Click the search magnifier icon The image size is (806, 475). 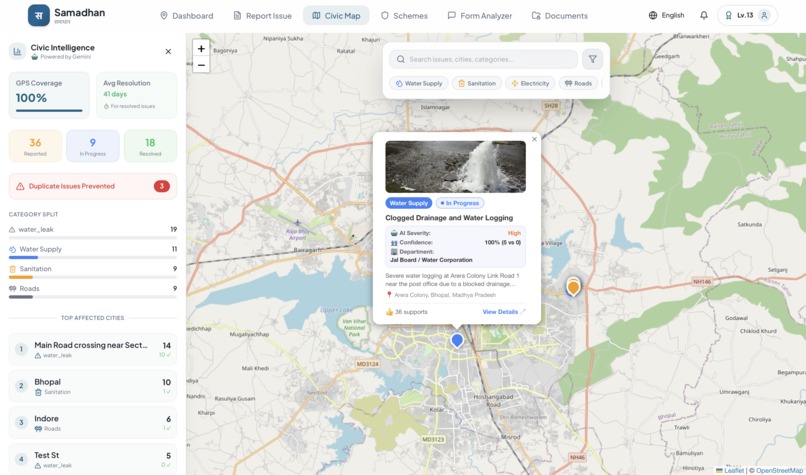tap(400, 59)
